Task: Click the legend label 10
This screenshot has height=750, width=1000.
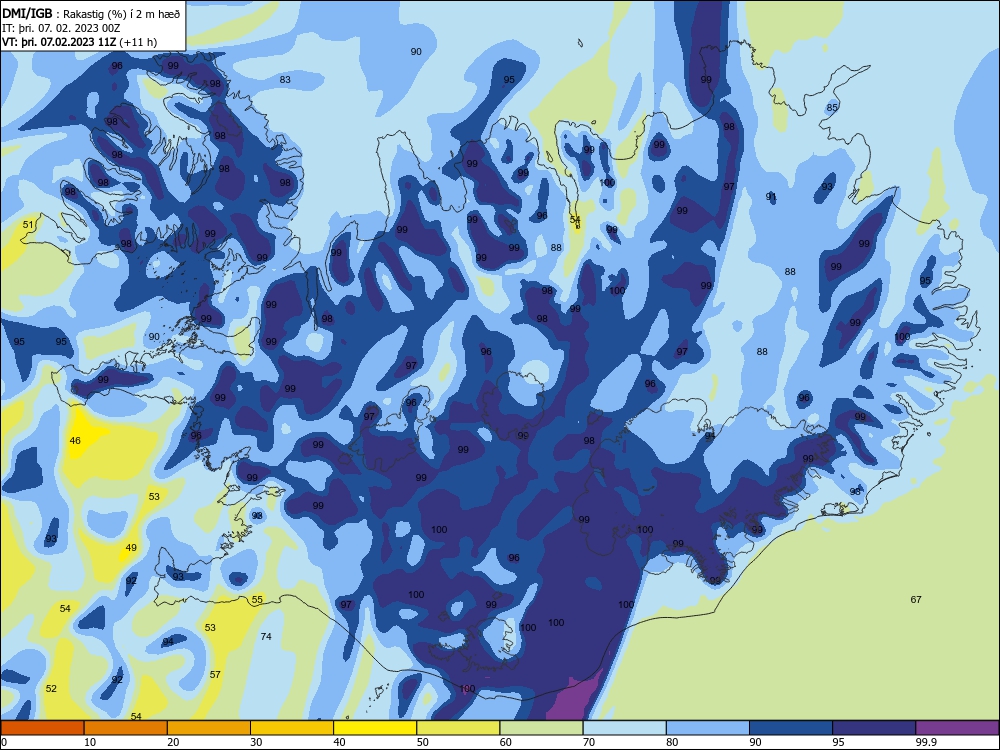Action: (90, 742)
